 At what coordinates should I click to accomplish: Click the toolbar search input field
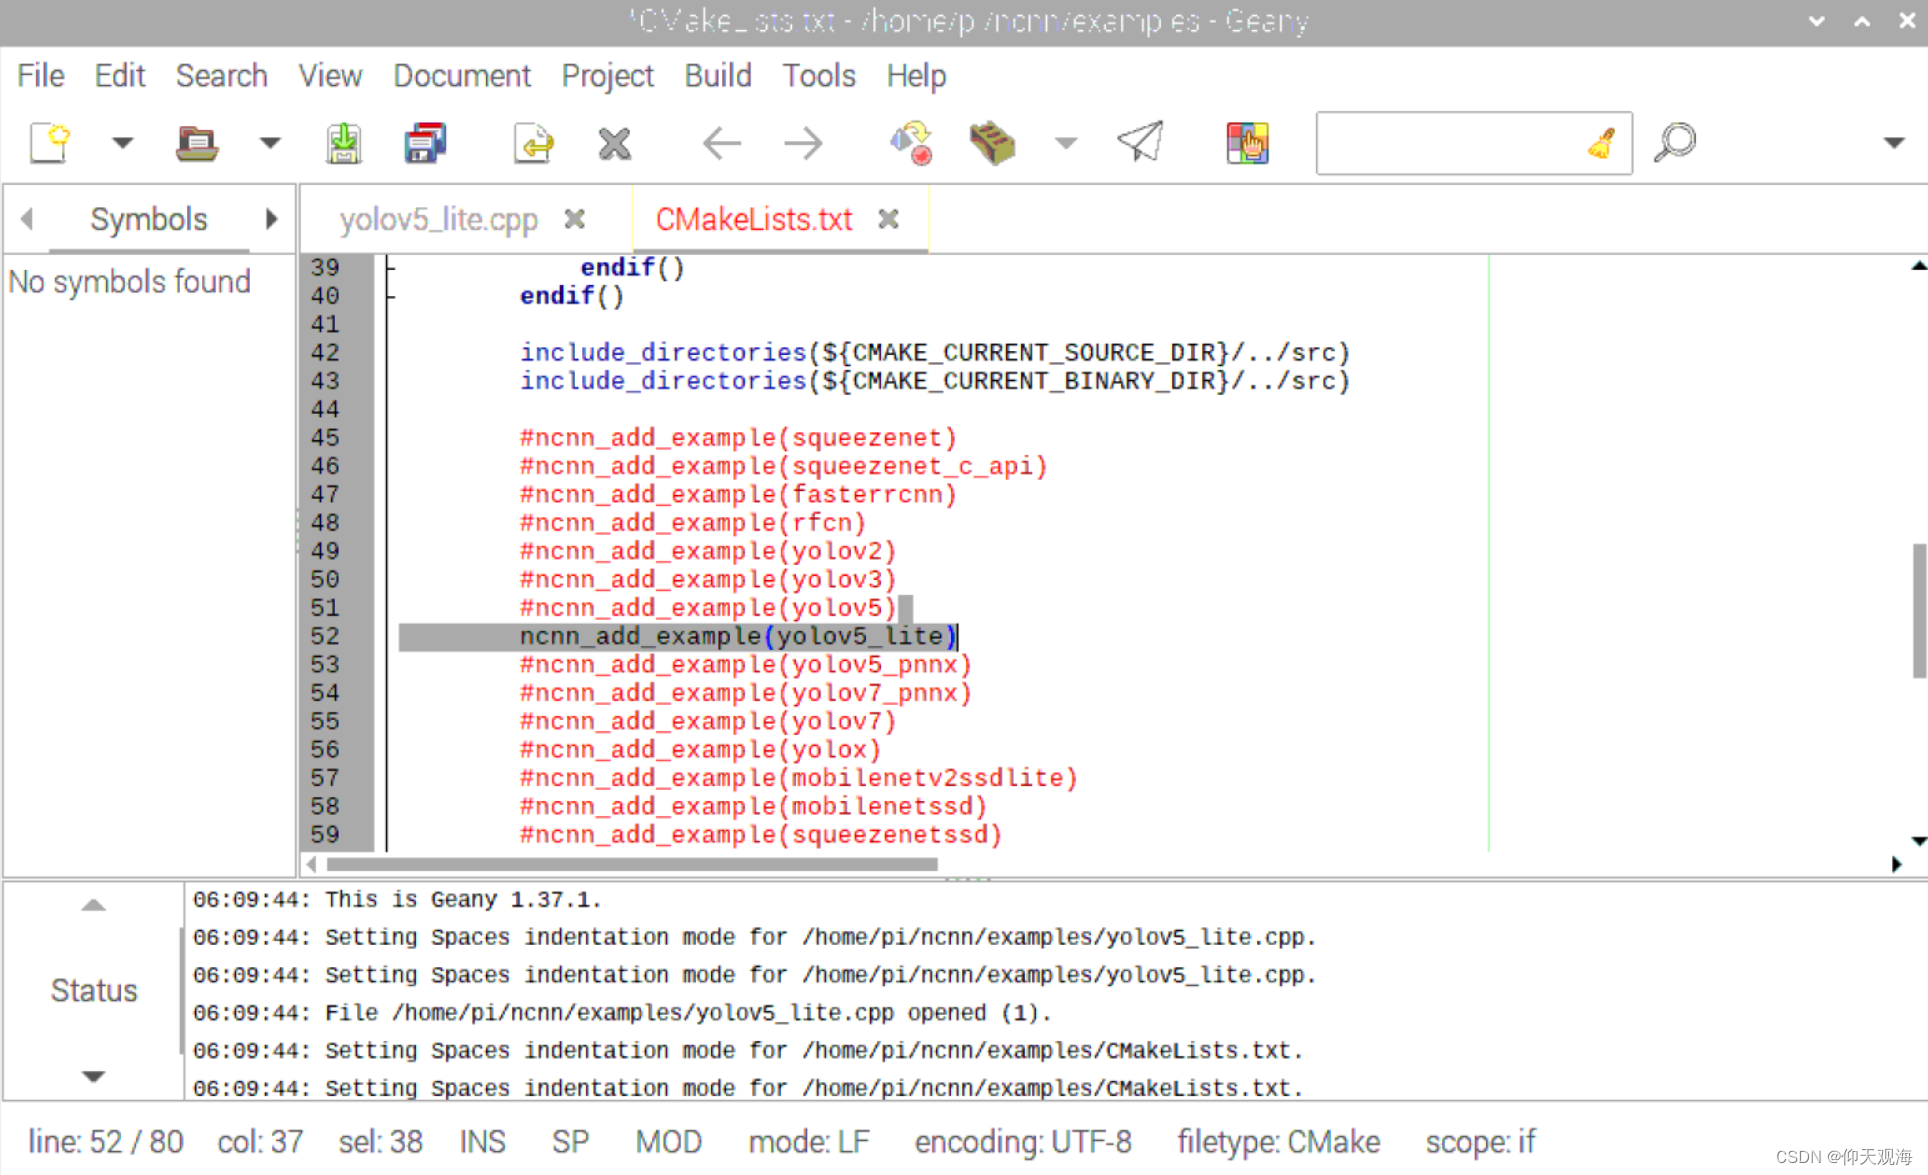[1450, 144]
